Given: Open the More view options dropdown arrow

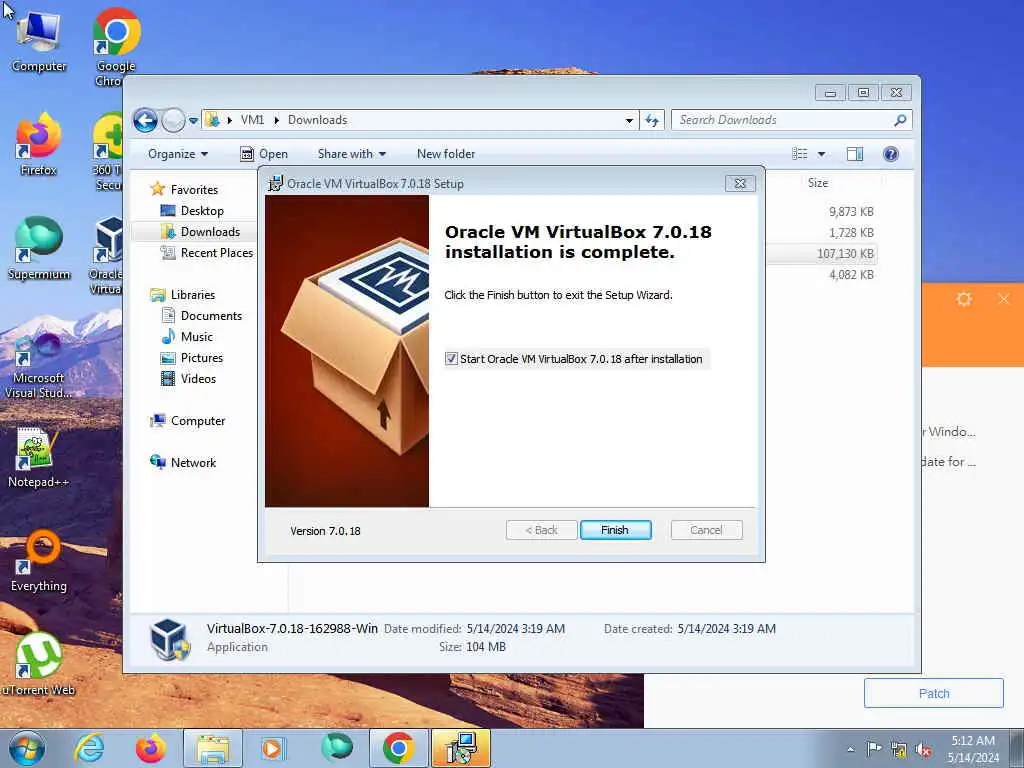Looking at the screenshot, I should tap(822, 153).
